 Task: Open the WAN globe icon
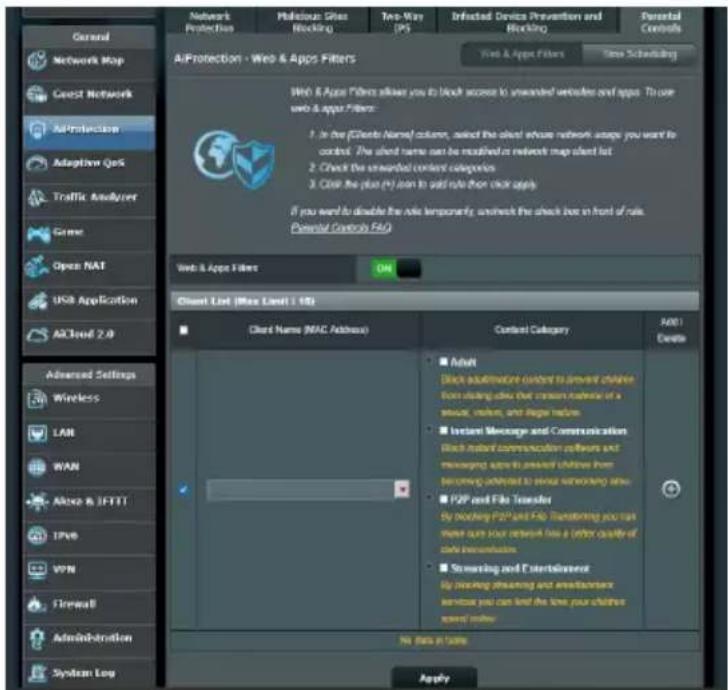(37, 467)
